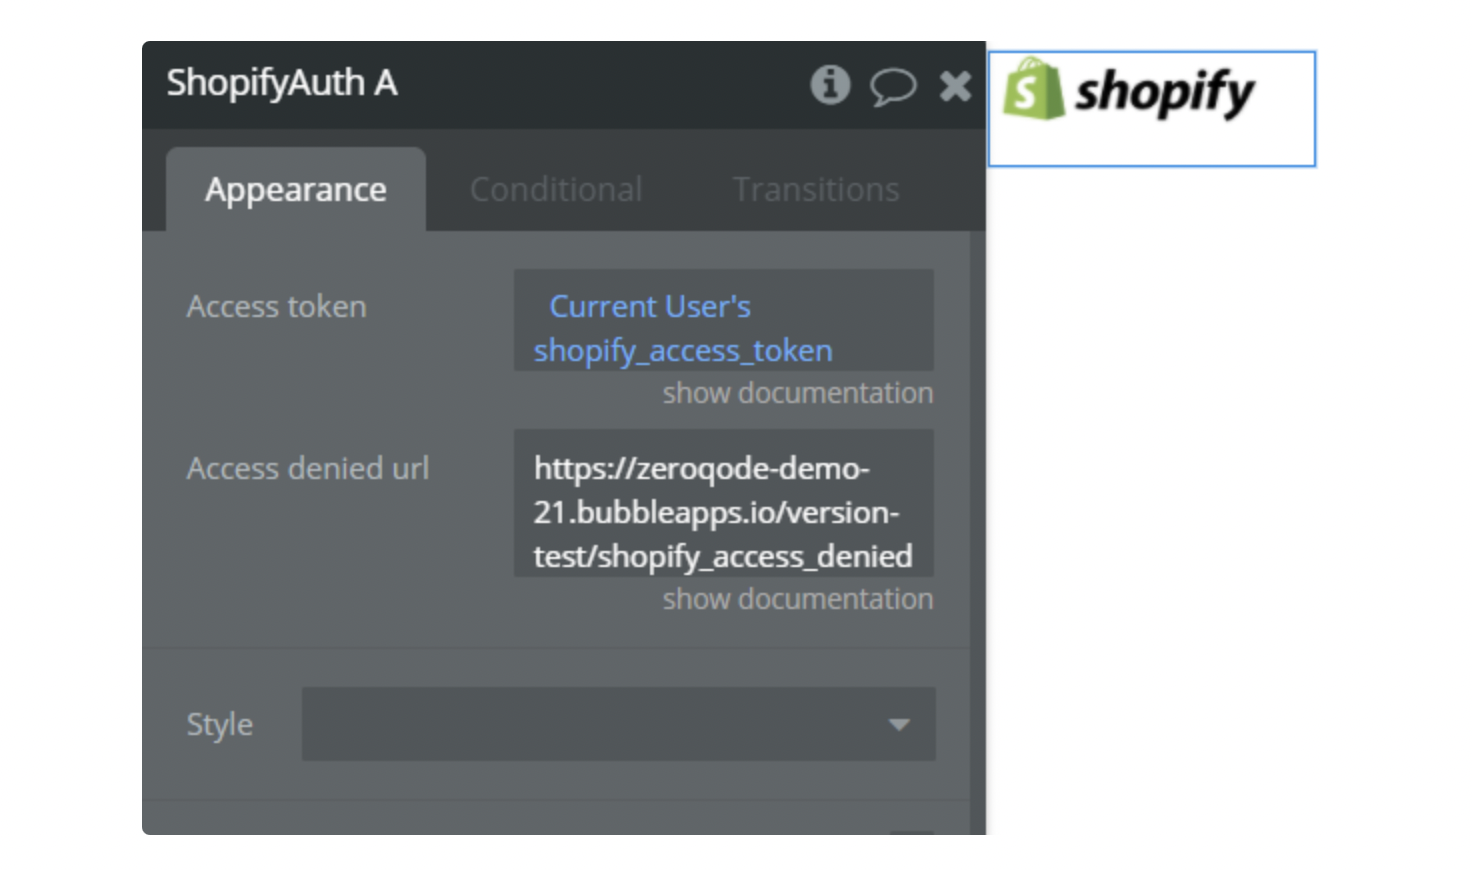The width and height of the screenshot is (1472, 870).
Task: Click the shopify_access_token expression segment
Action: click(x=683, y=351)
